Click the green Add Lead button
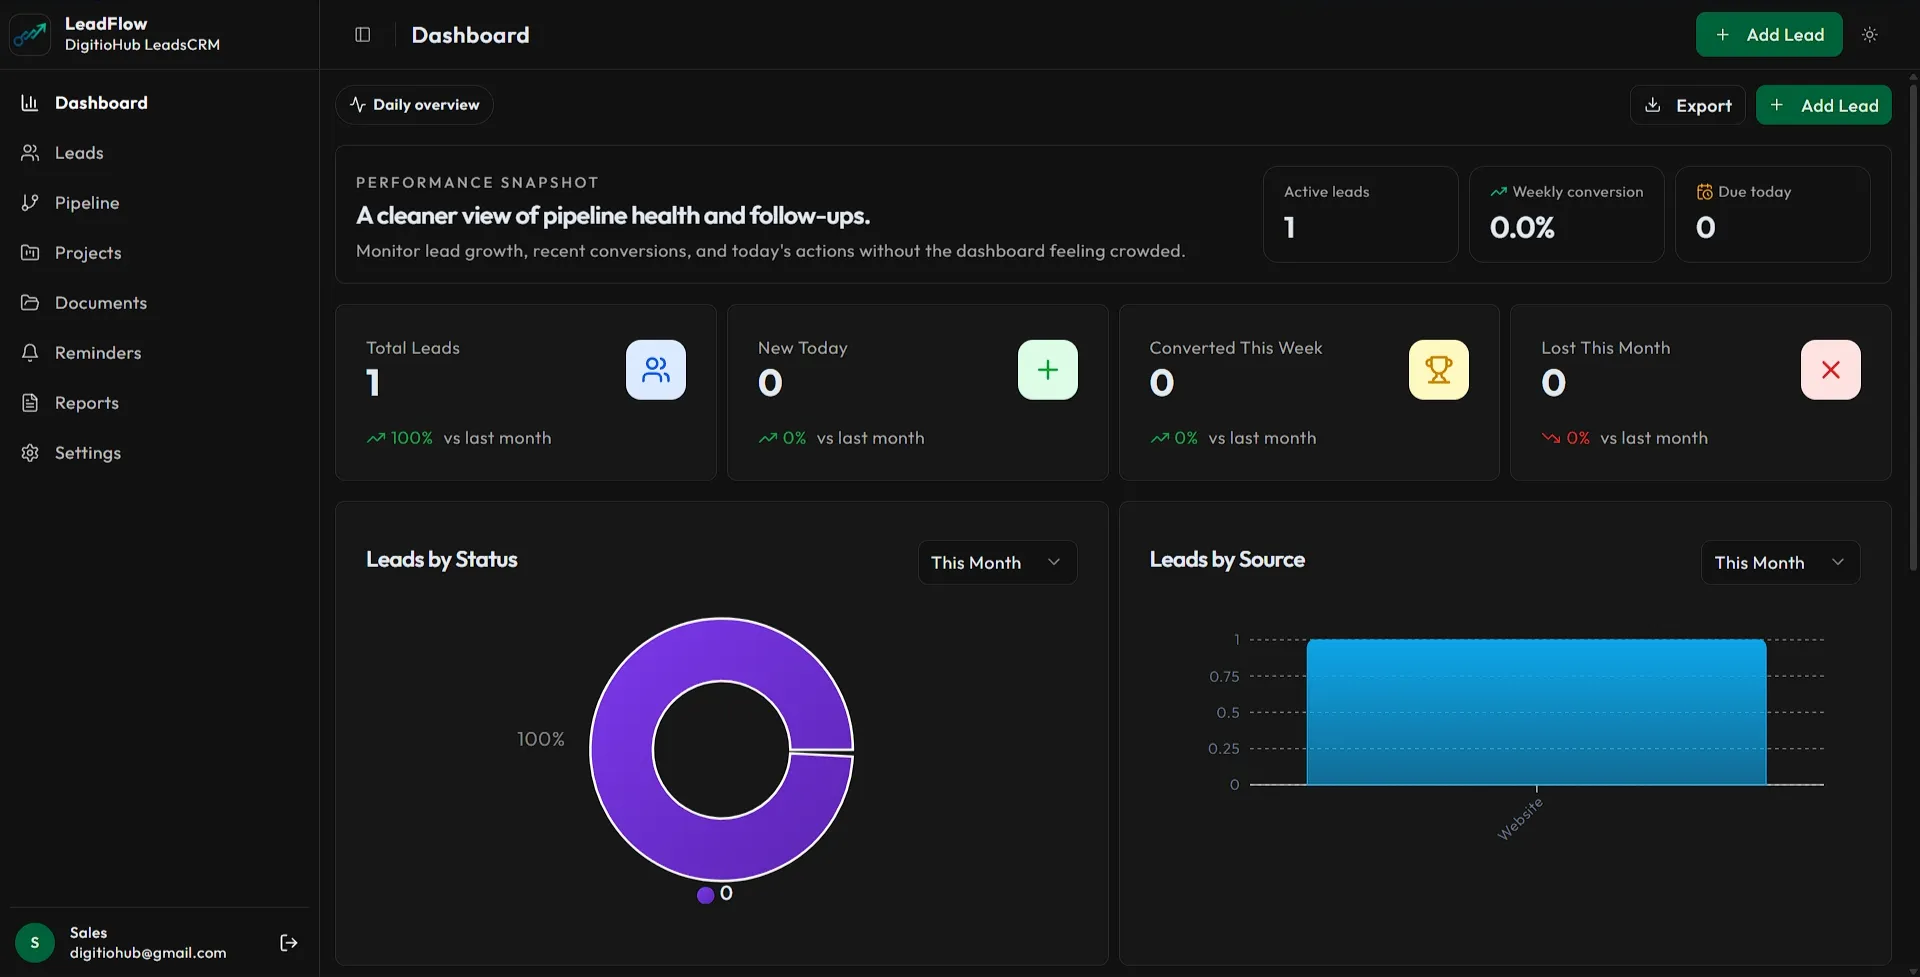The height and width of the screenshot is (977, 1920). [x=1769, y=34]
